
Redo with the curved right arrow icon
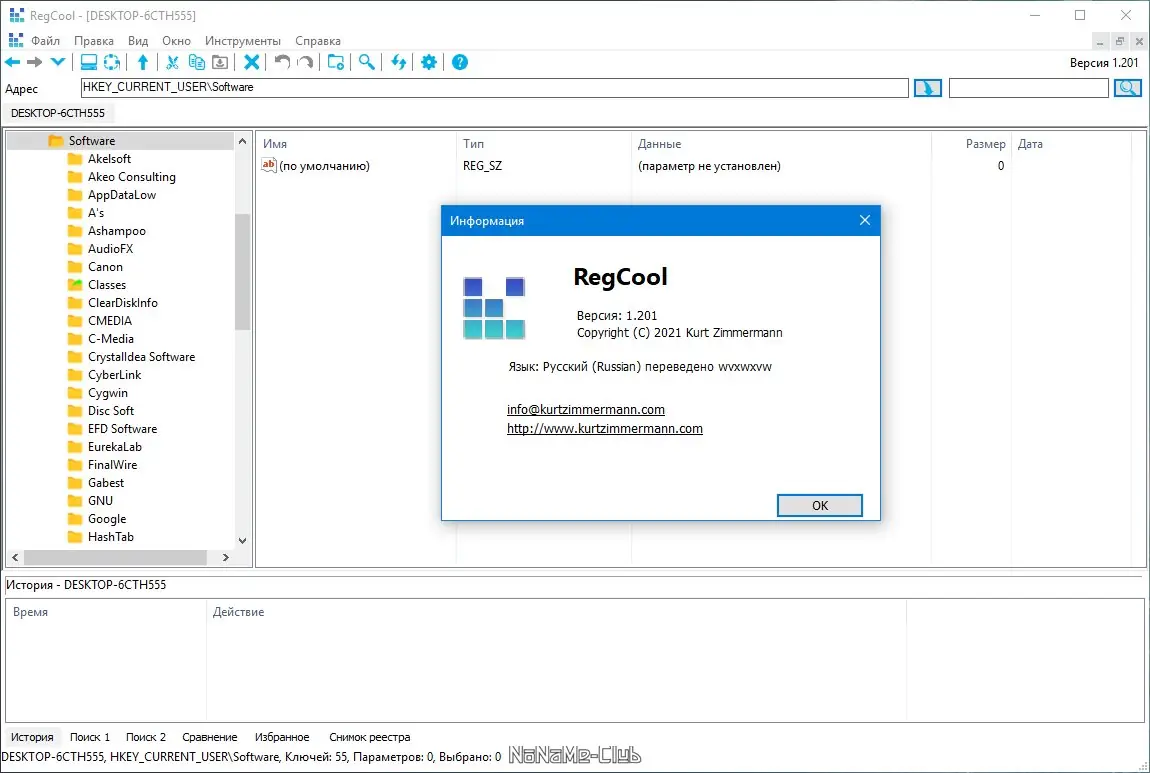305,62
